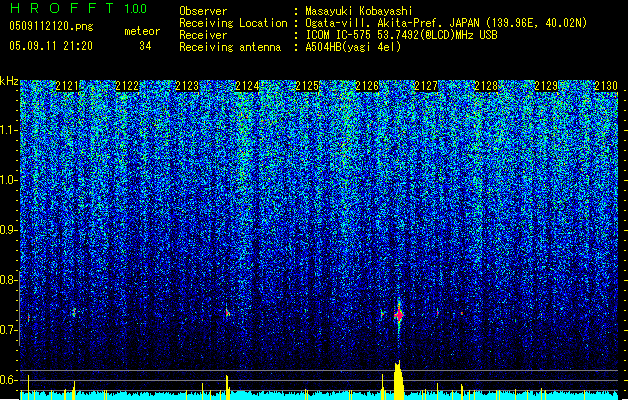This screenshot has width=629, height=400.
Task: Click the 2128 time marker
Action: pos(486,86)
